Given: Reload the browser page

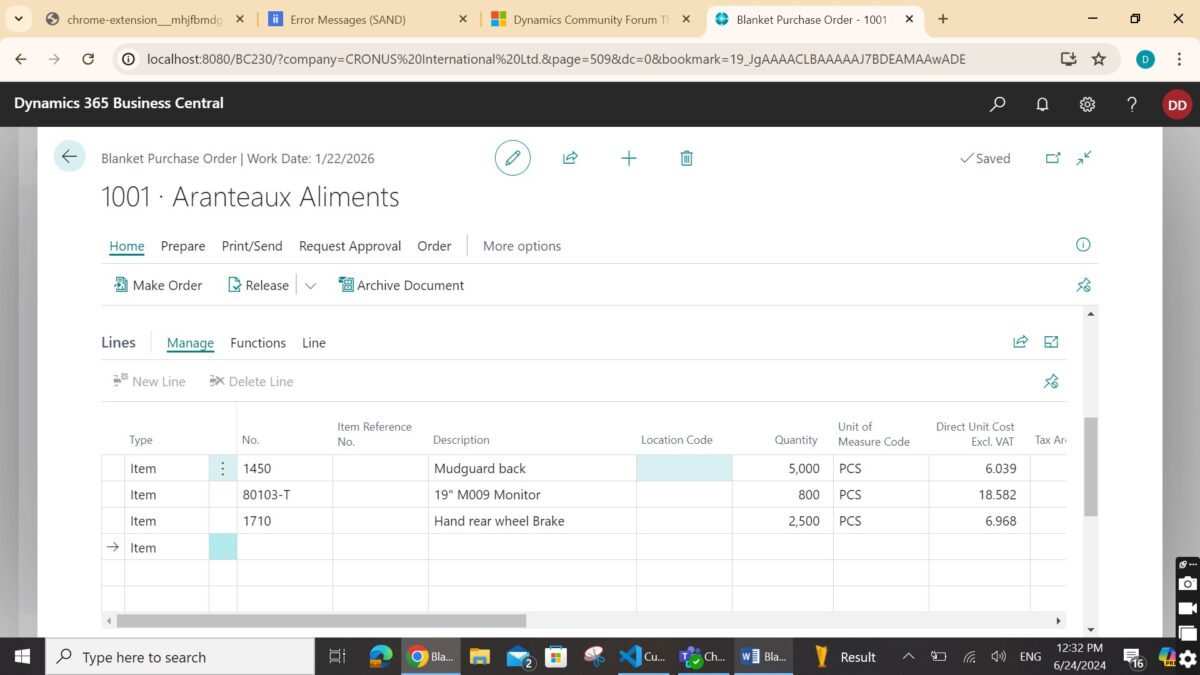Looking at the screenshot, I should coord(88,59).
